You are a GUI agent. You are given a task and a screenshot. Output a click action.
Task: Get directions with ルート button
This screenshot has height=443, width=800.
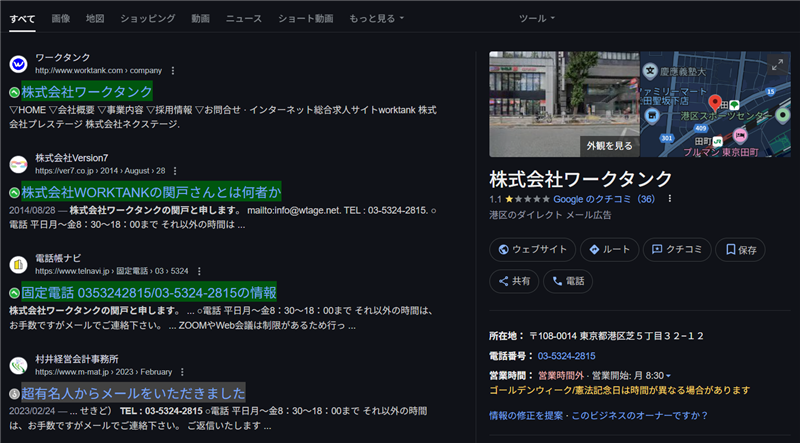tap(609, 250)
